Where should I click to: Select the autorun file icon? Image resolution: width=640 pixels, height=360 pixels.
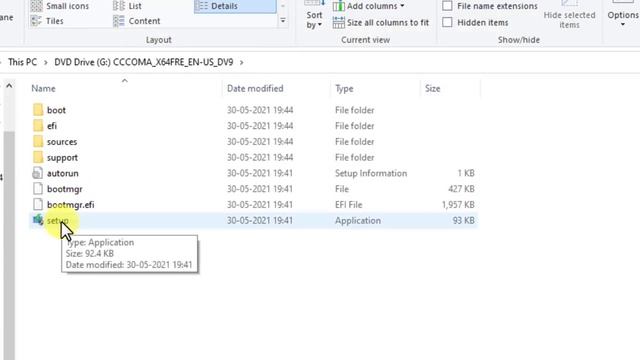[x=38, y=173]
